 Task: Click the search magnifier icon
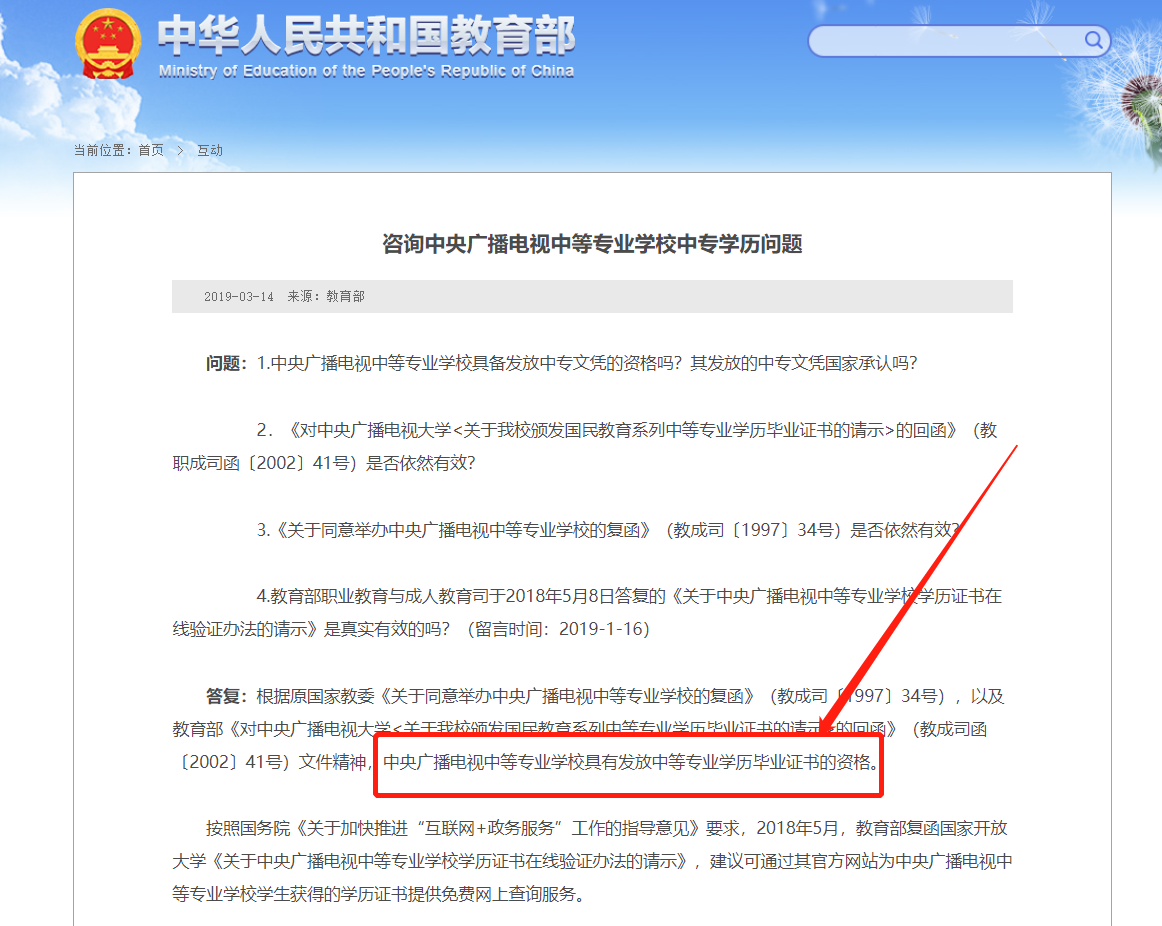(x=1093, y=40)
